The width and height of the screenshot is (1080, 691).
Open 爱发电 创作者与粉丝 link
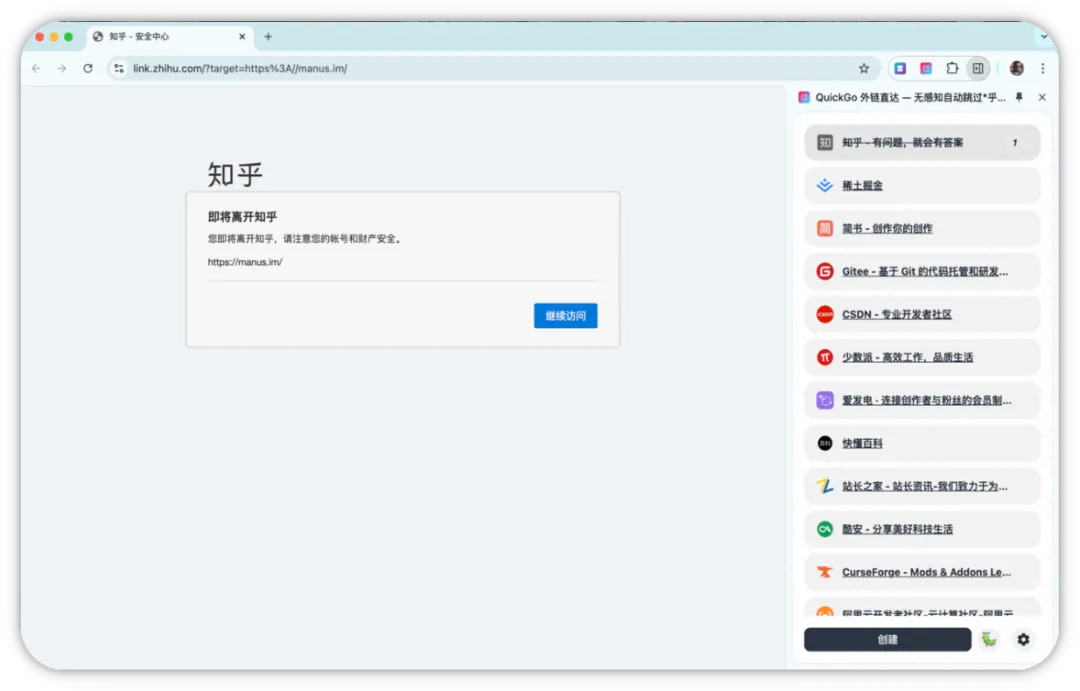click(926, 400)
